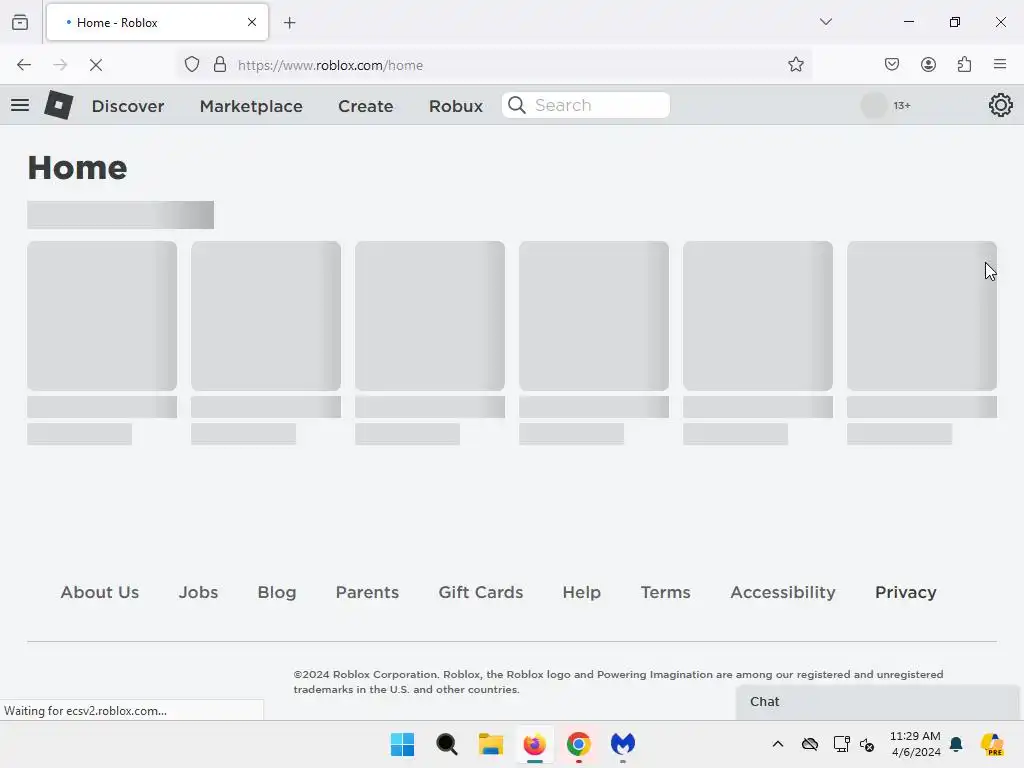Click the forward navigation arrow
1024x768 pixels.
point(60,65)
